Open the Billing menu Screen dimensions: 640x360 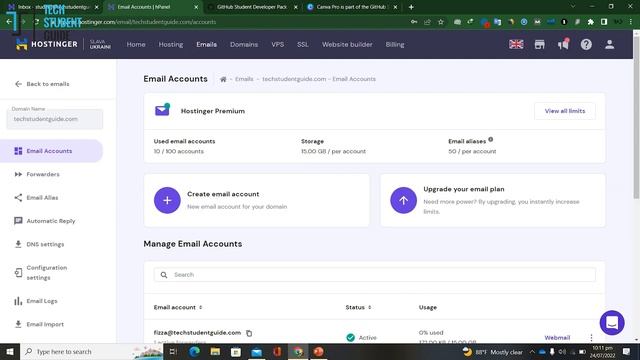coord(395,44)
